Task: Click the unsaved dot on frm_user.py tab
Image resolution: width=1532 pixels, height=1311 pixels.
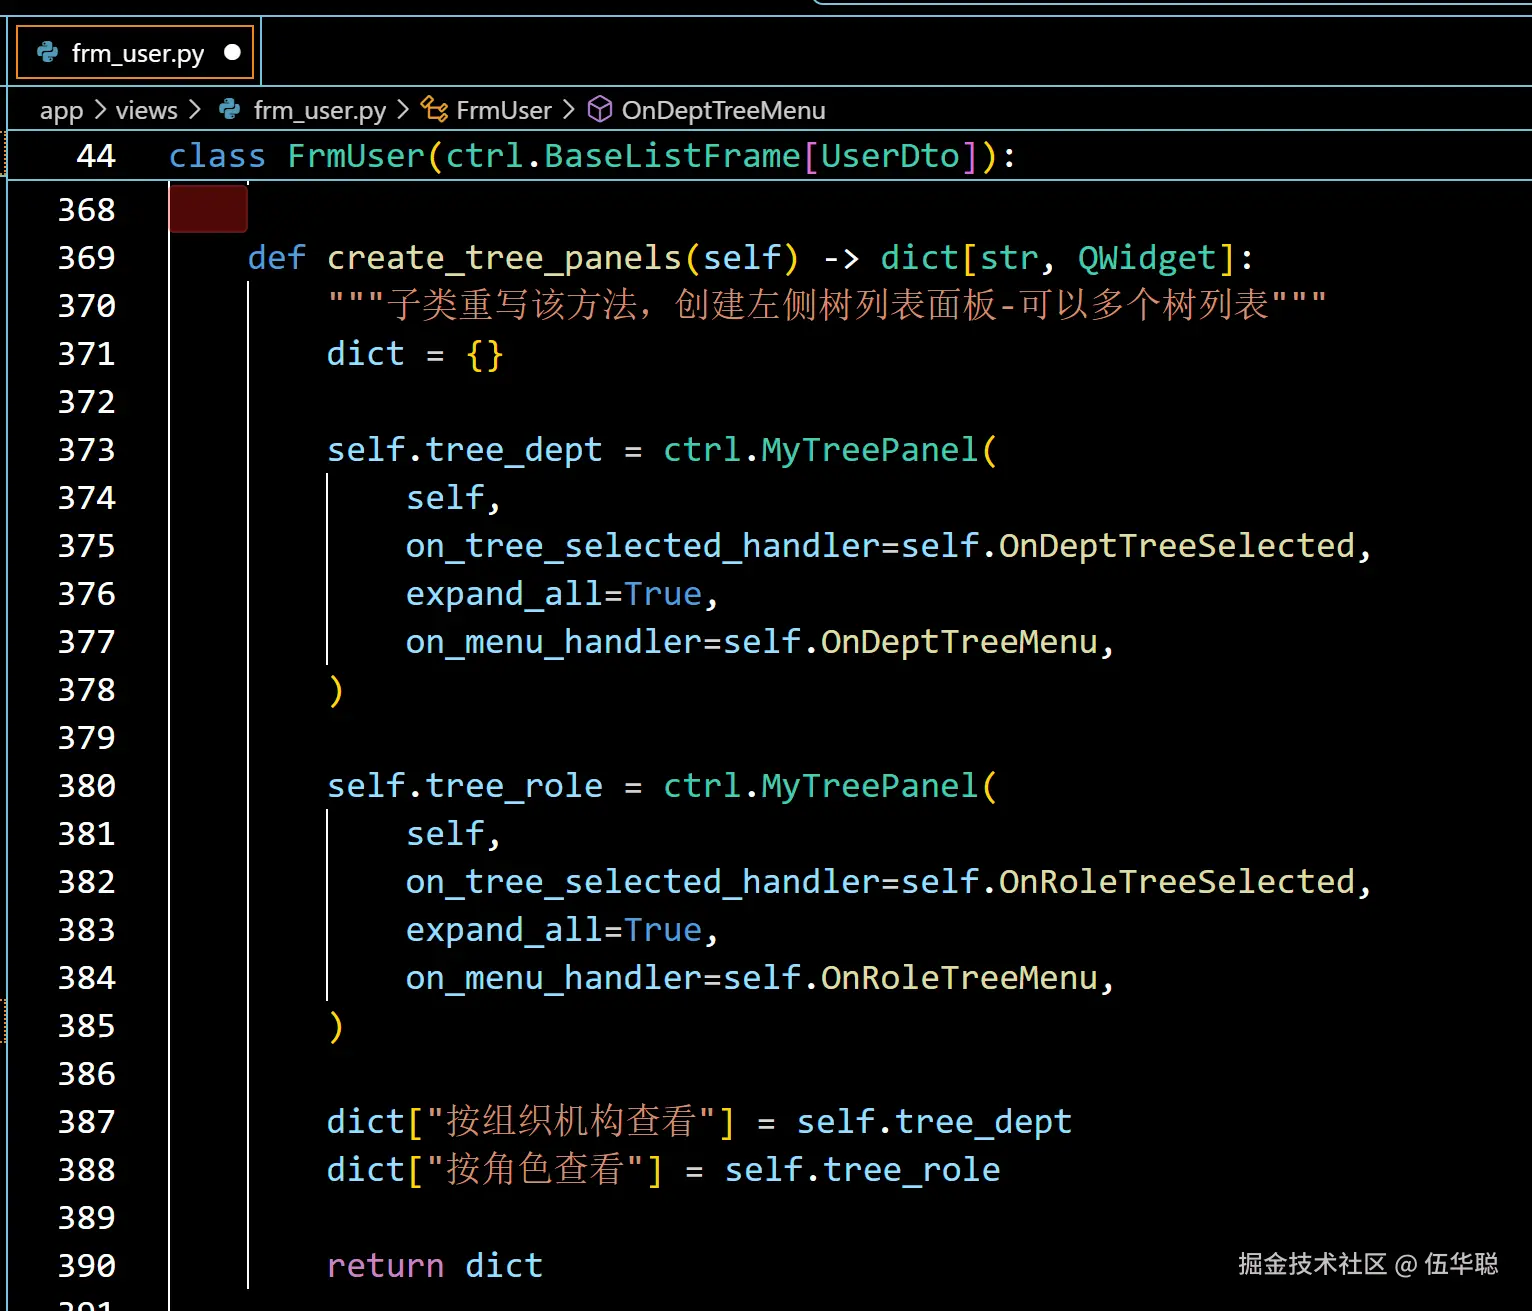Action: tap(232, 52)
